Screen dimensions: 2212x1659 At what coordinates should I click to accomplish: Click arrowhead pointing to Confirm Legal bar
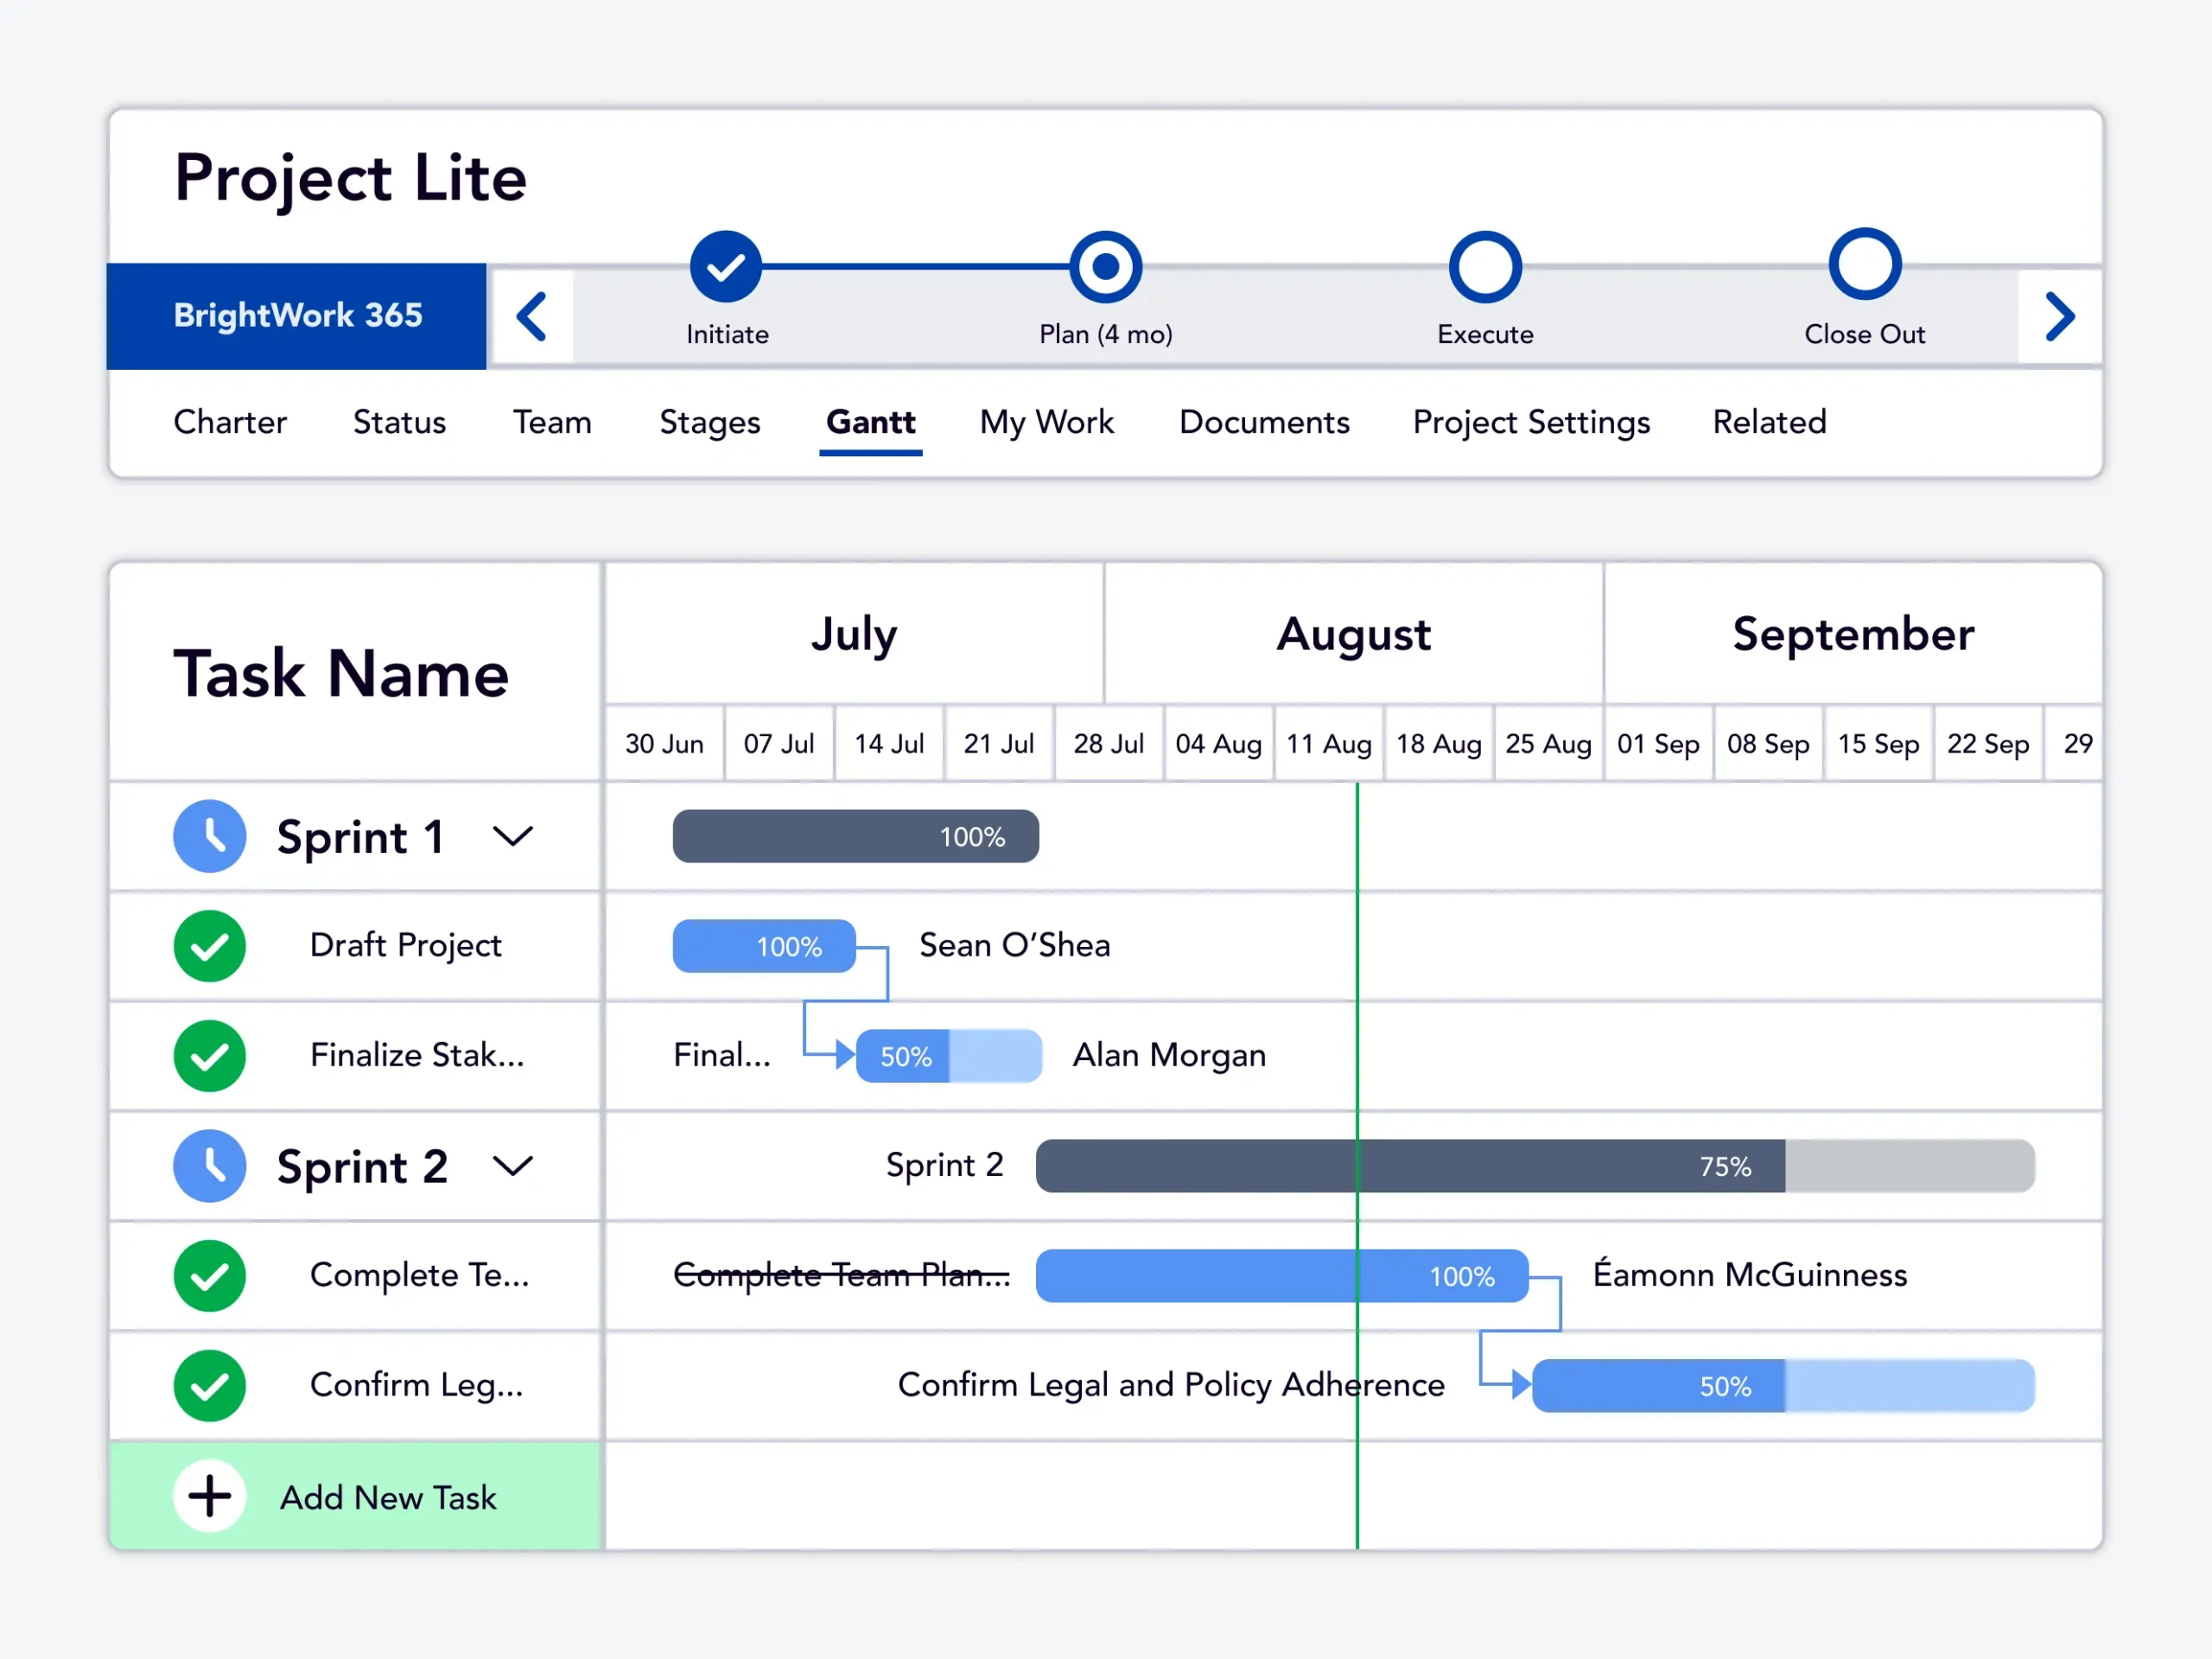click(x=1520, y=1385)
